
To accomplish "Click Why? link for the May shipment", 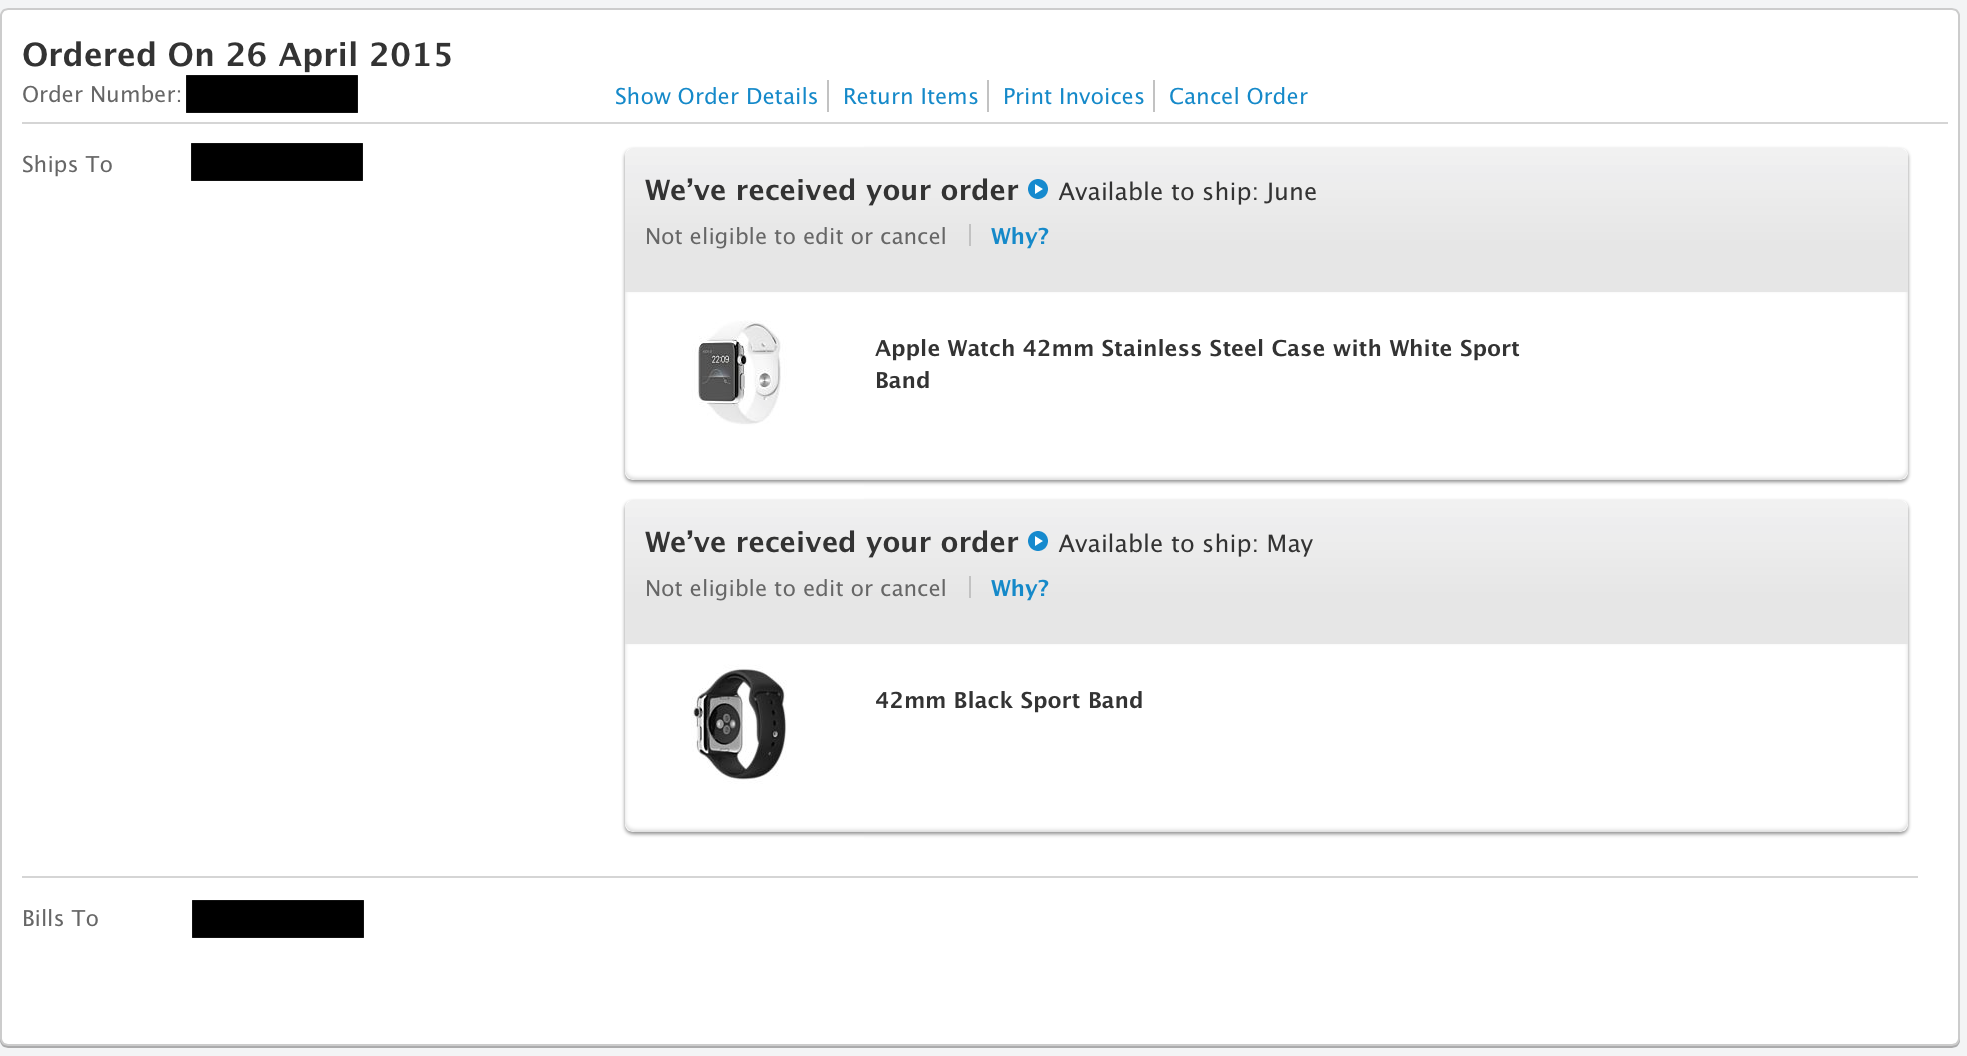I will click(x=1019, y=588).
